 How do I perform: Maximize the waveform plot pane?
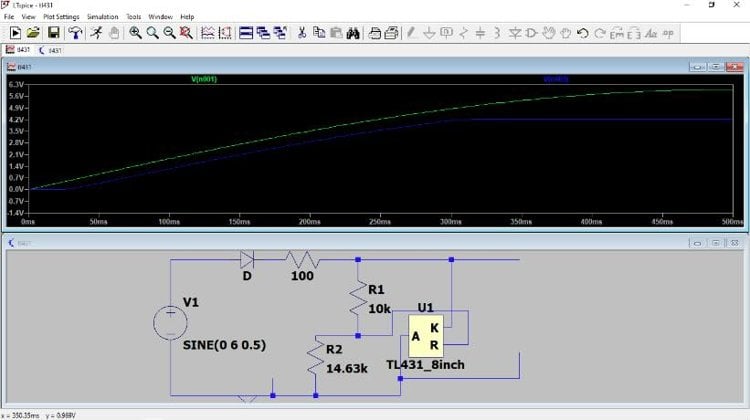[x=716, y=67]
